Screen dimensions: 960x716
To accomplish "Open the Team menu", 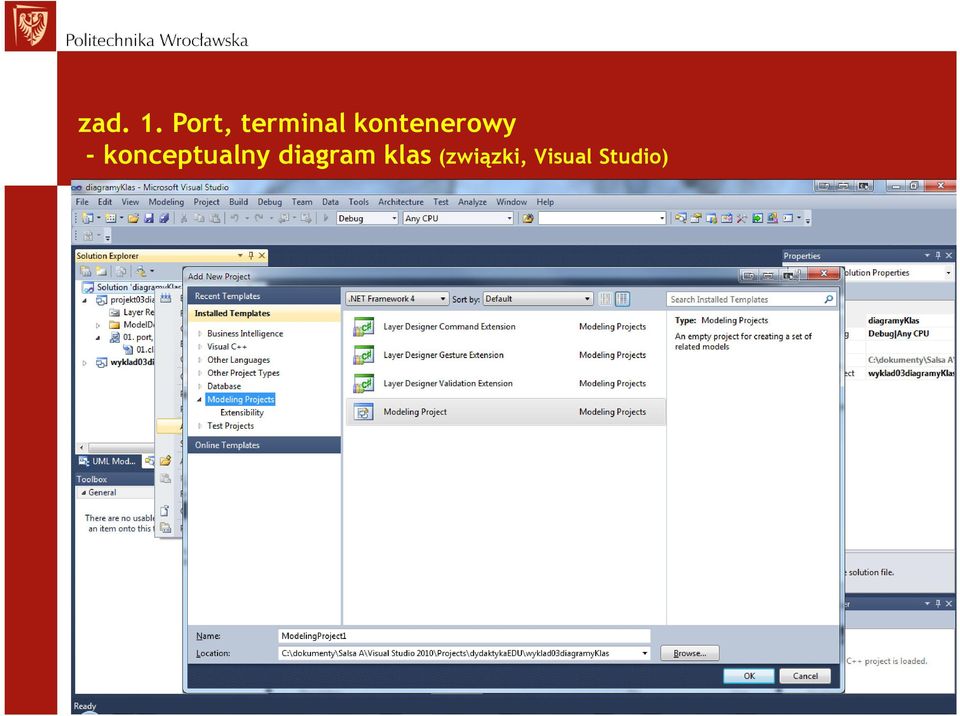I will pyautogui.click(x=302, y=202).
